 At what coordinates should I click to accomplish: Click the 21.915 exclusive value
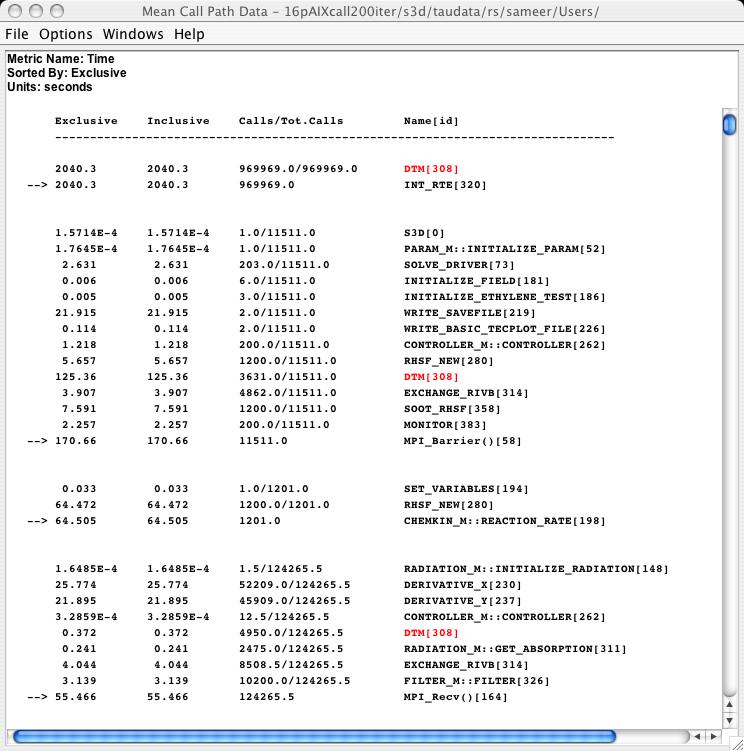[76, 313]
